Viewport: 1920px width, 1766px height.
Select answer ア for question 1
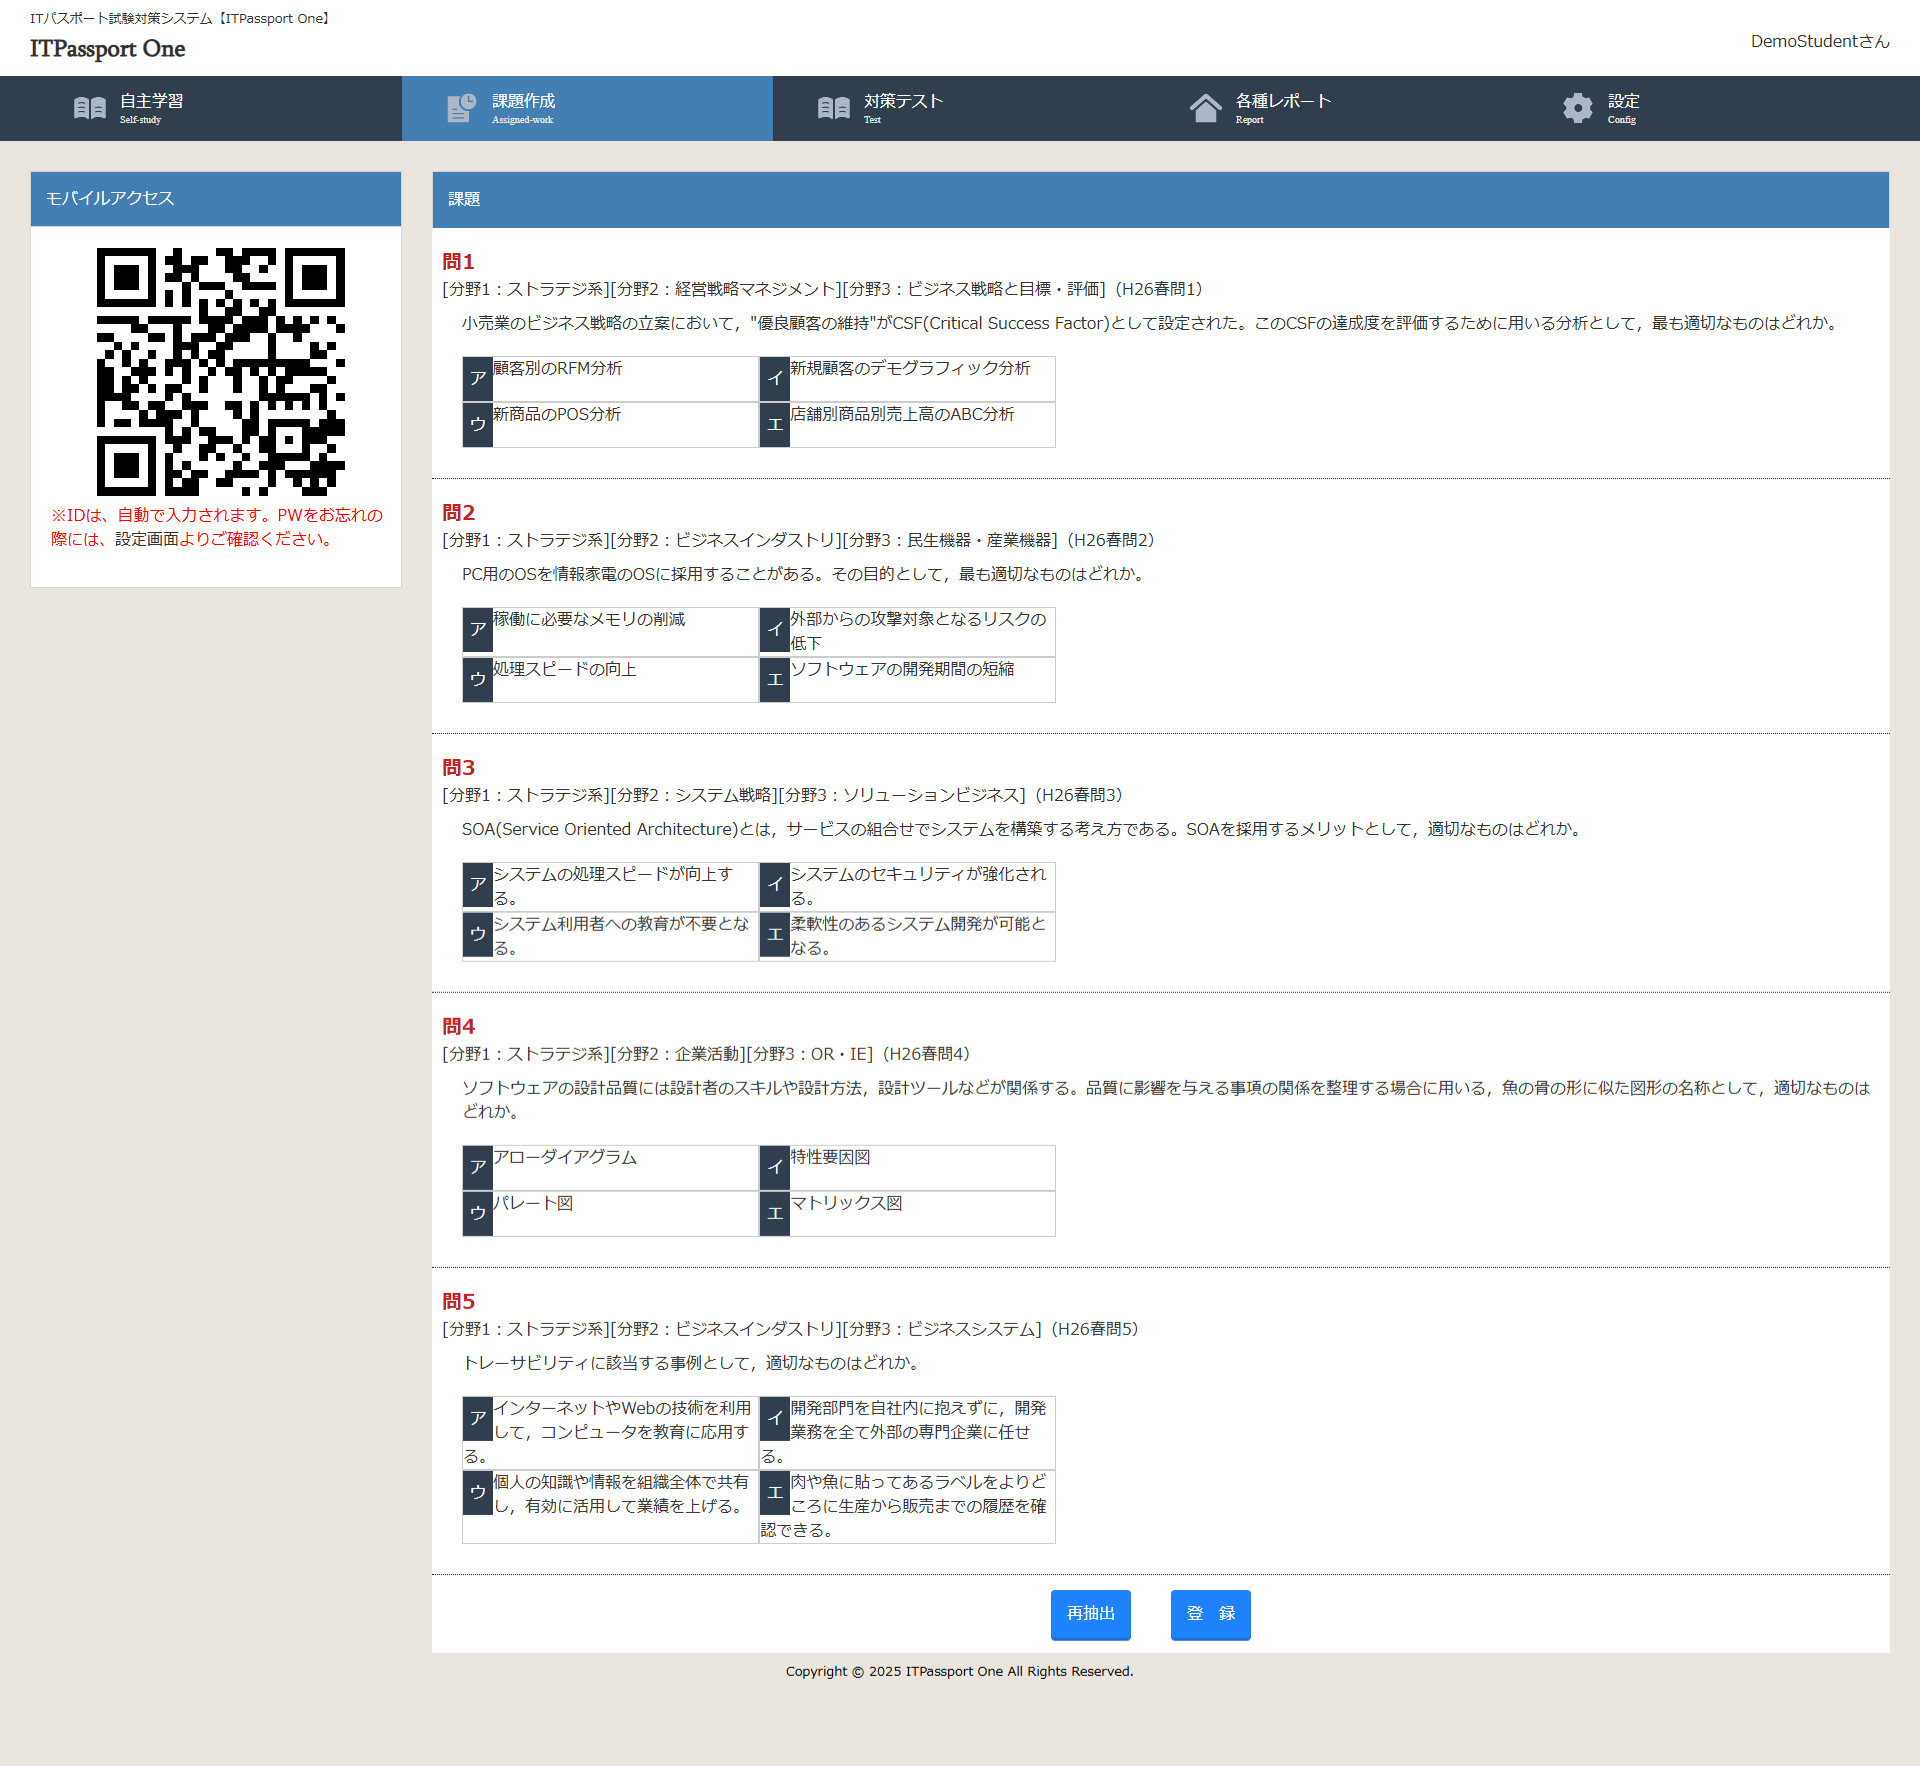pos(478,378)
